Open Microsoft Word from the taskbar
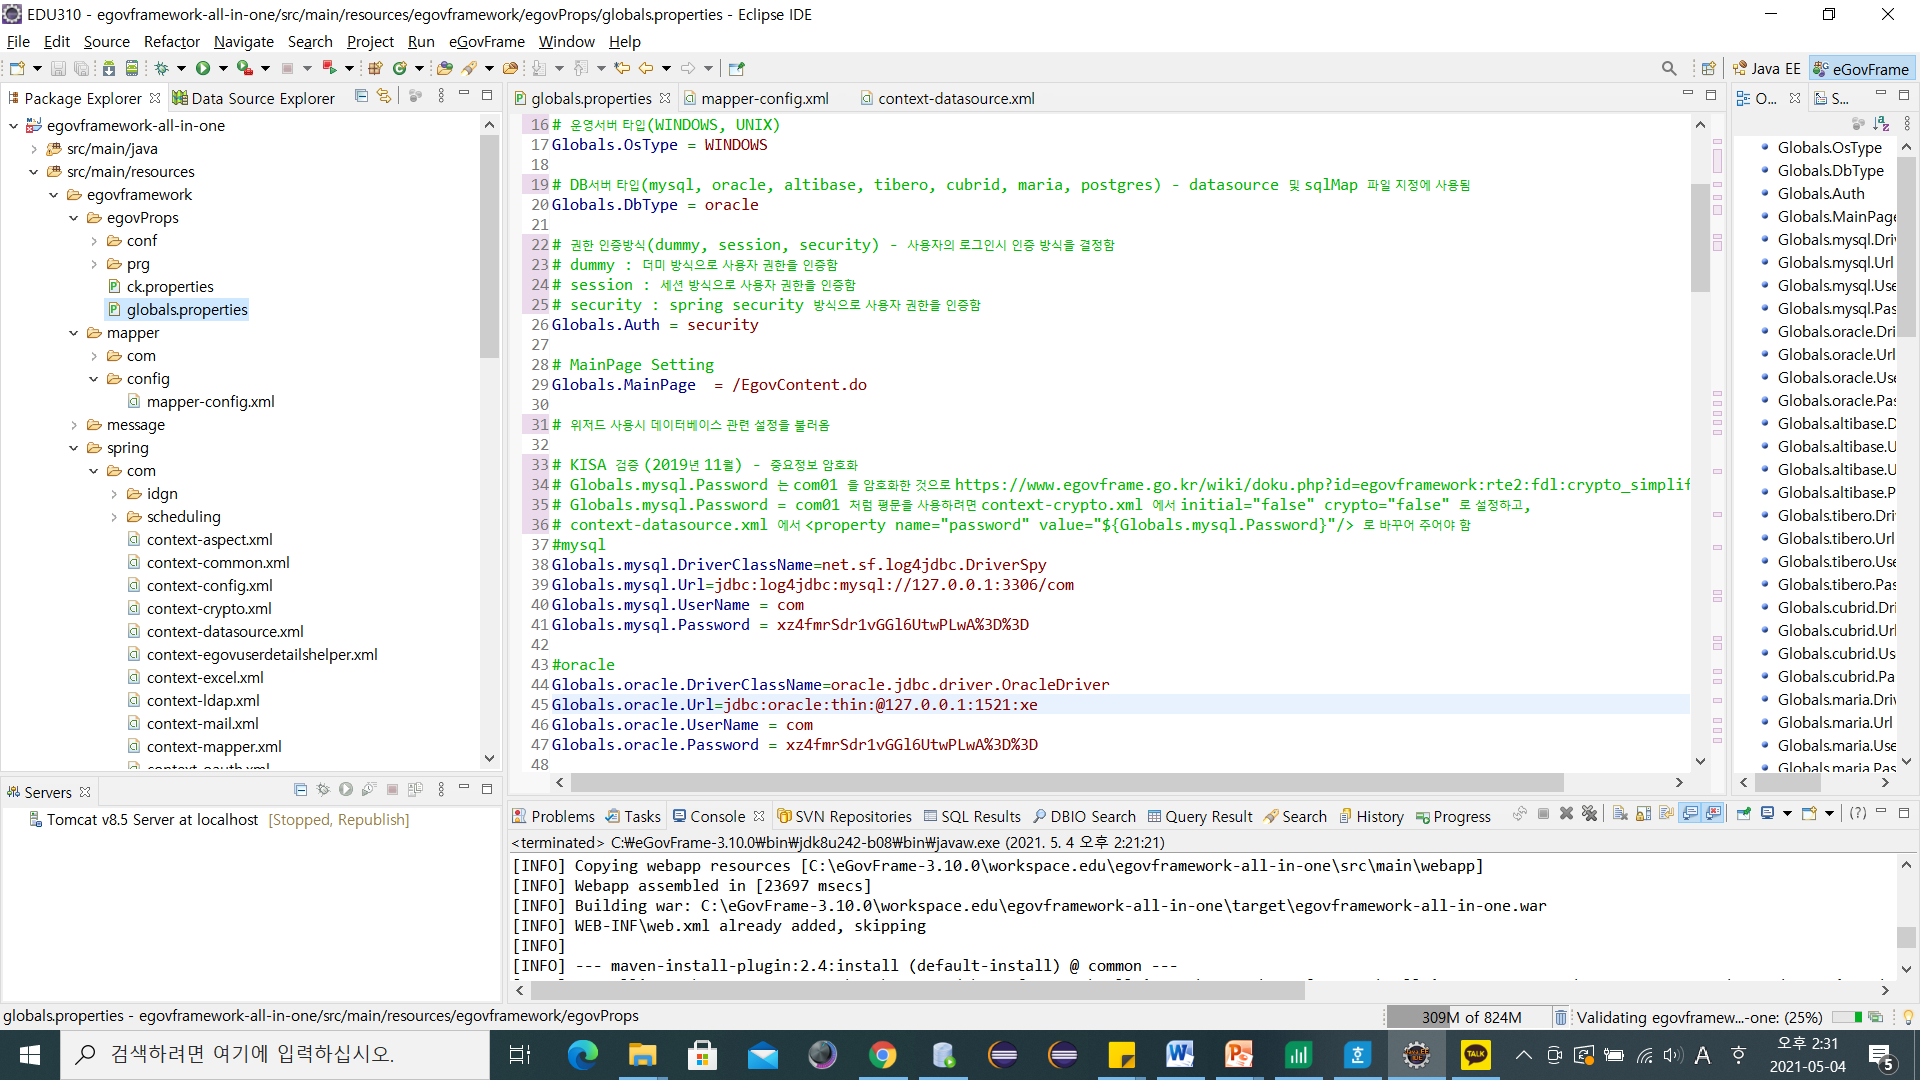1920x1080 pixels. click(x=1179, y=1055)
